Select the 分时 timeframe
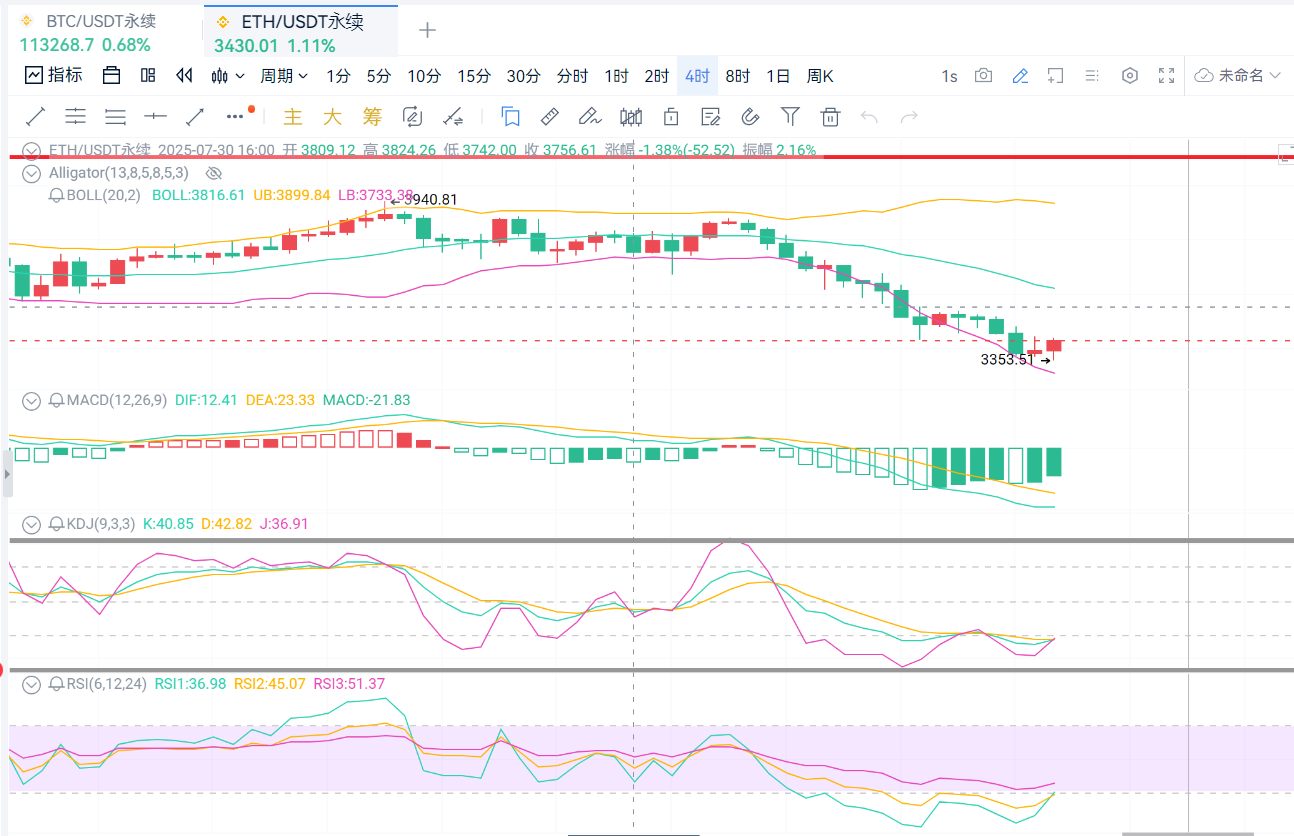 tap(572, 76)
